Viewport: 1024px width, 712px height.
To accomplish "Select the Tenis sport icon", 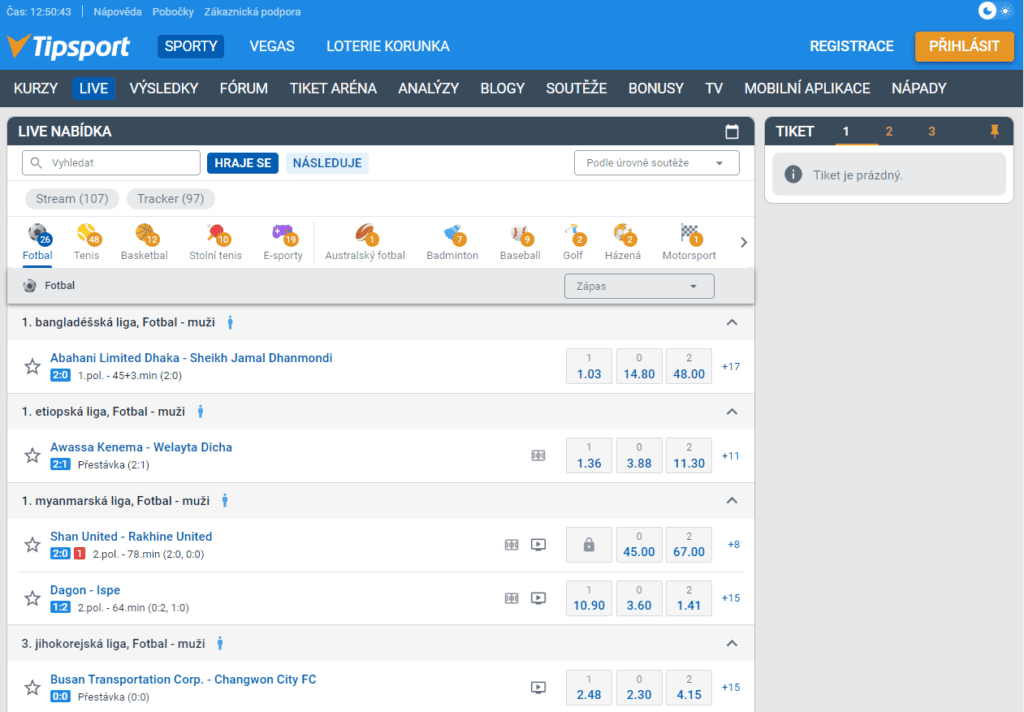I will (x=87, y=242).
